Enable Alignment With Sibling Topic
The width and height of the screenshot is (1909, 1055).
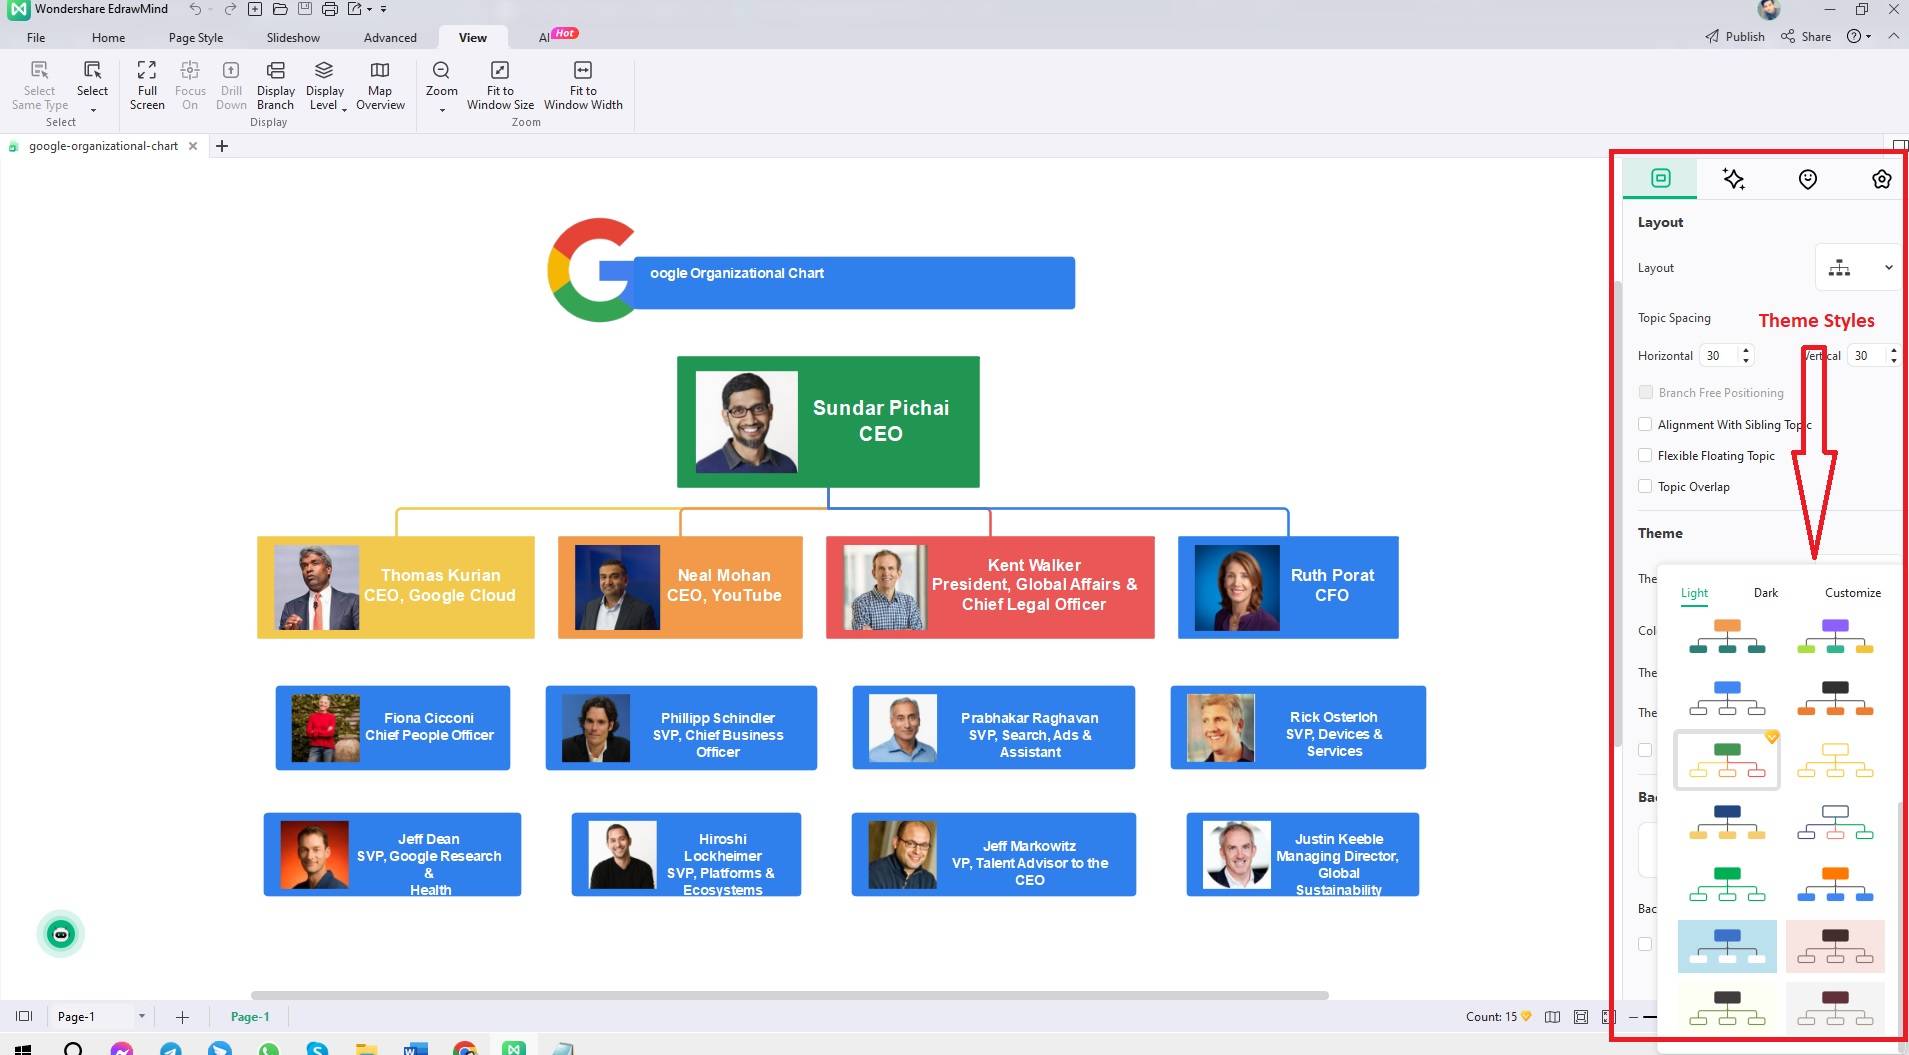pos(1645,425)
